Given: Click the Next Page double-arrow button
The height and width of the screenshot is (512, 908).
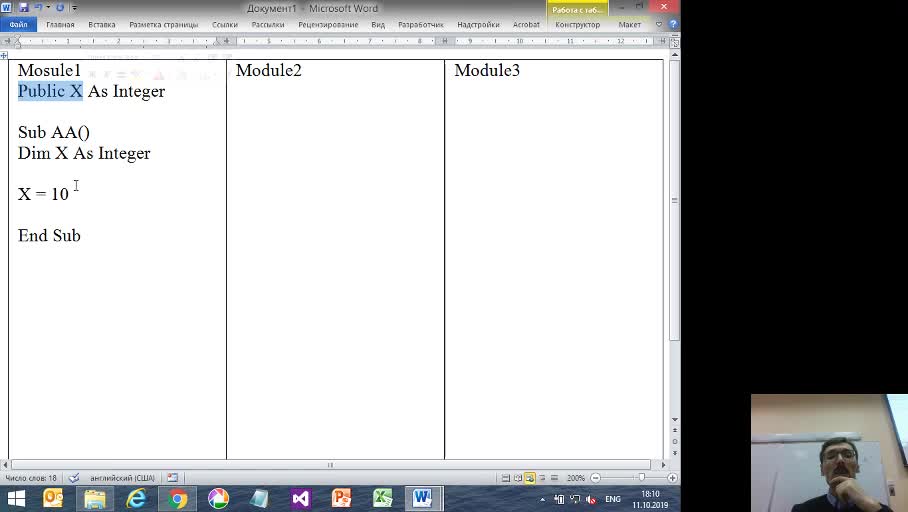Looking at the screenshot, I should (675, 452).
